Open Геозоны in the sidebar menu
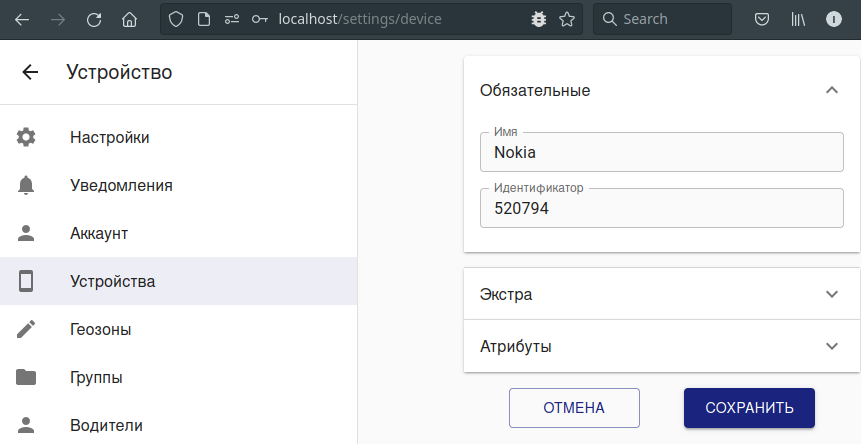Screen dimensions: 861x444 coord(101,329)
